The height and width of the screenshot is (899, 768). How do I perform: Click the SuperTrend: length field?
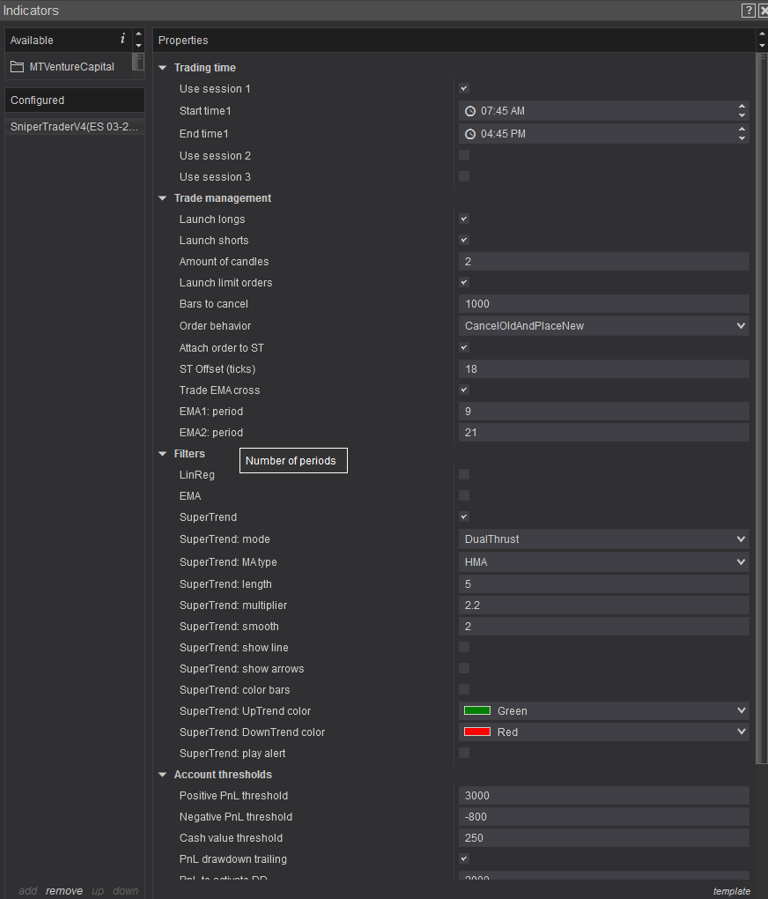coord(604,584)
